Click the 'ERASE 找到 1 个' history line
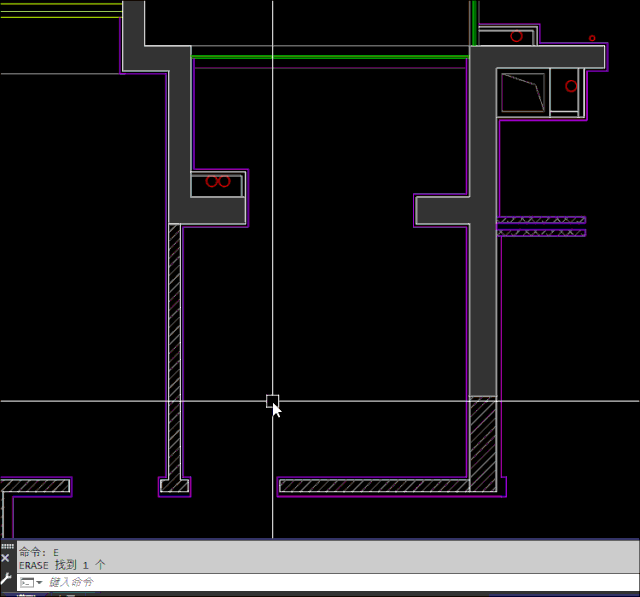 pyautogui.click(x=62, y=565)
